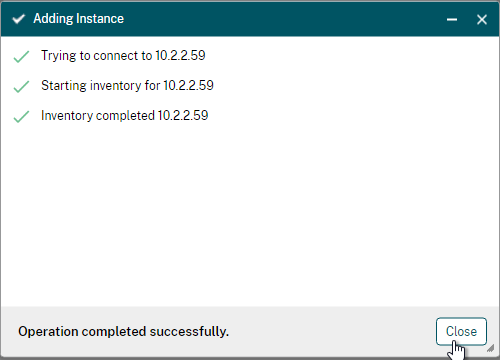This screenshot has height=360, width=500.
Task: Click green checkmark beside Starting inventory
Action: tap(21, 86)
